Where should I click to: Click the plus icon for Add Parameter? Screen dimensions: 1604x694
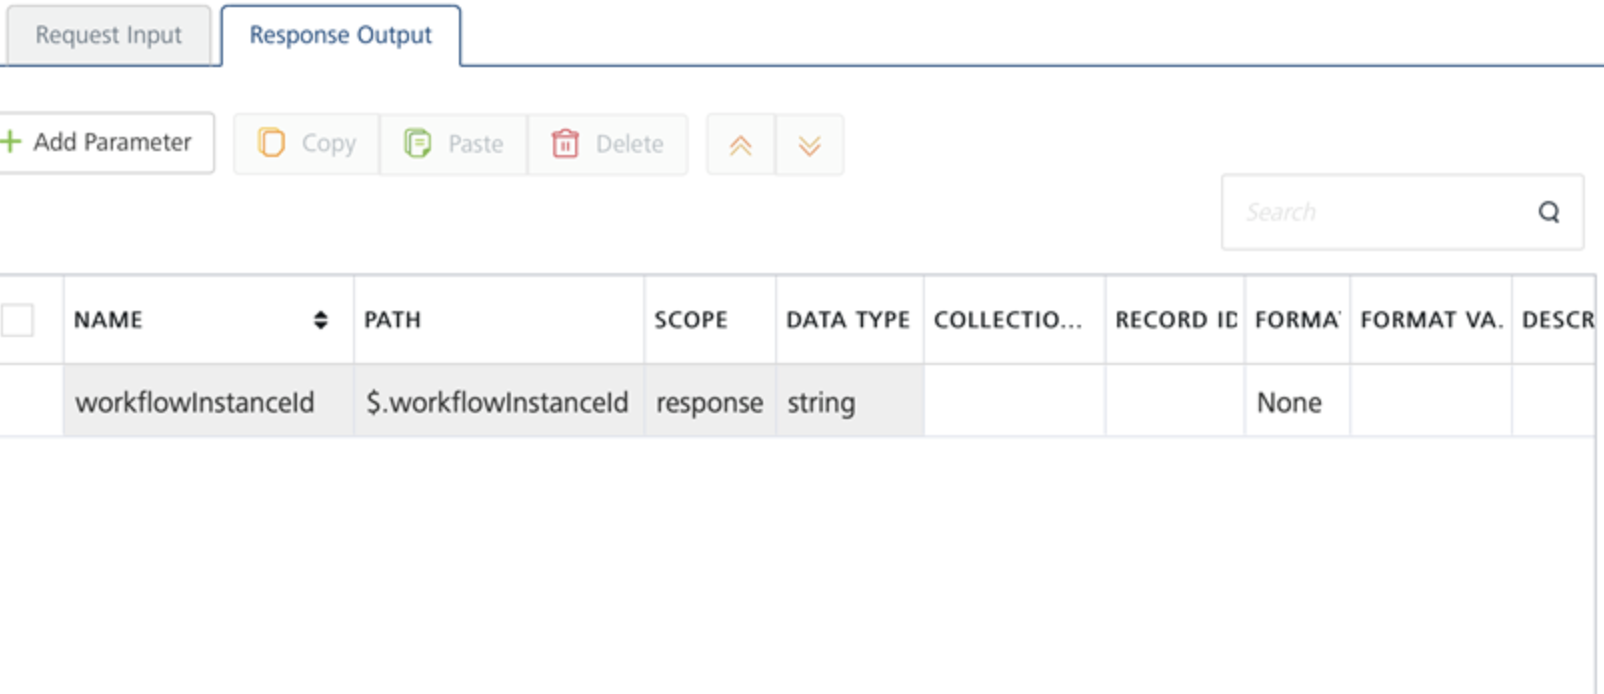11,142
